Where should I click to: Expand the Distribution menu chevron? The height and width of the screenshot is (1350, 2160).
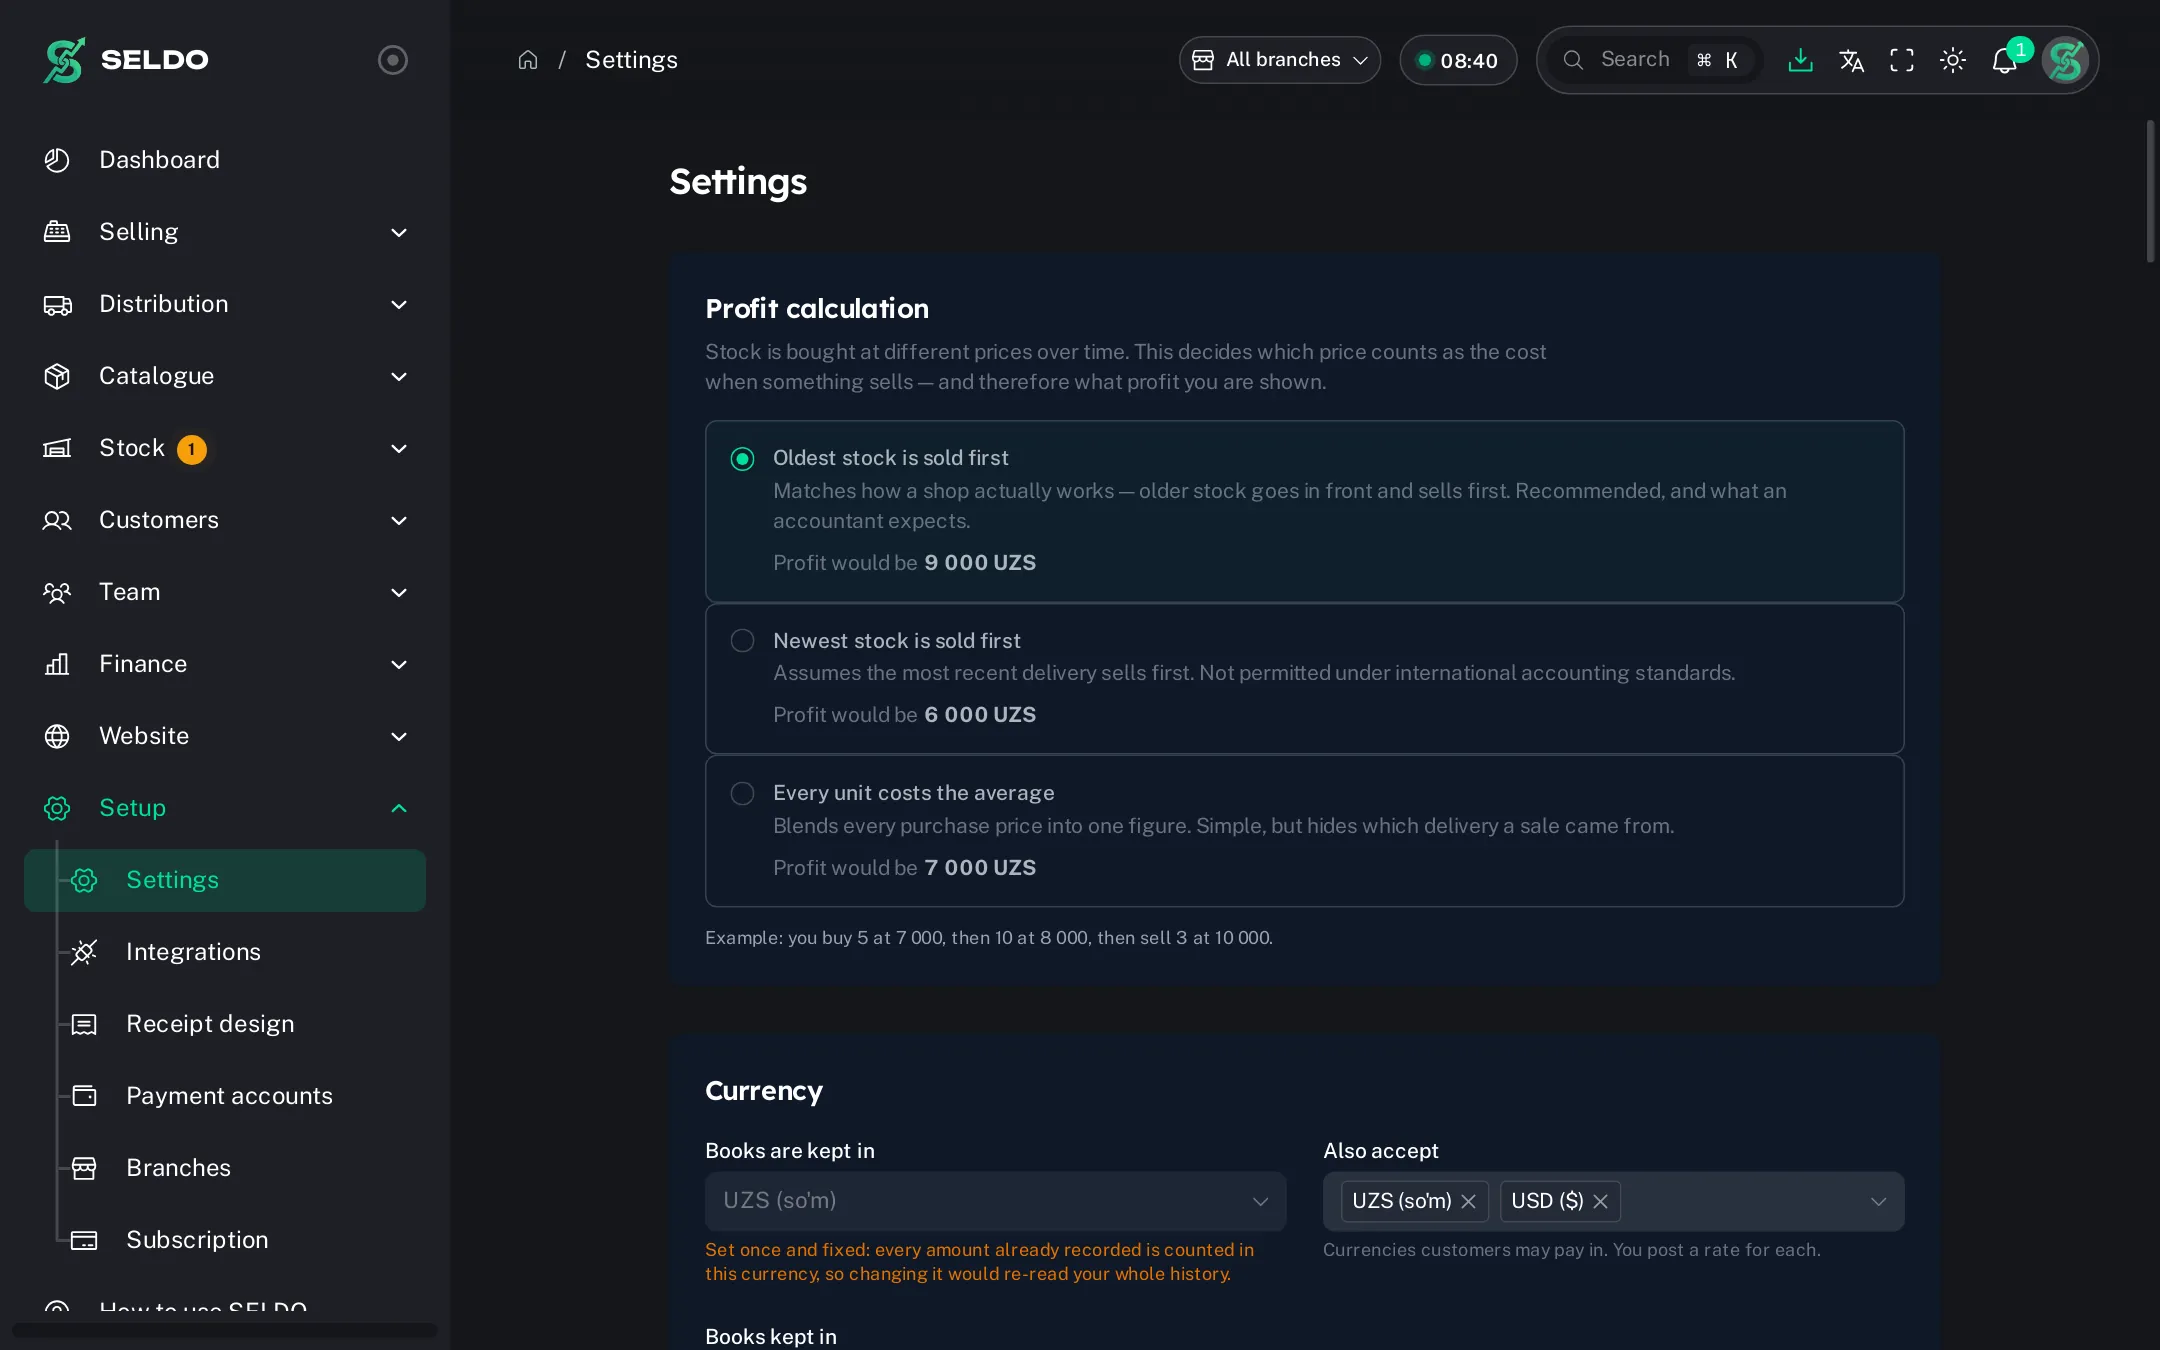point(399,304)
